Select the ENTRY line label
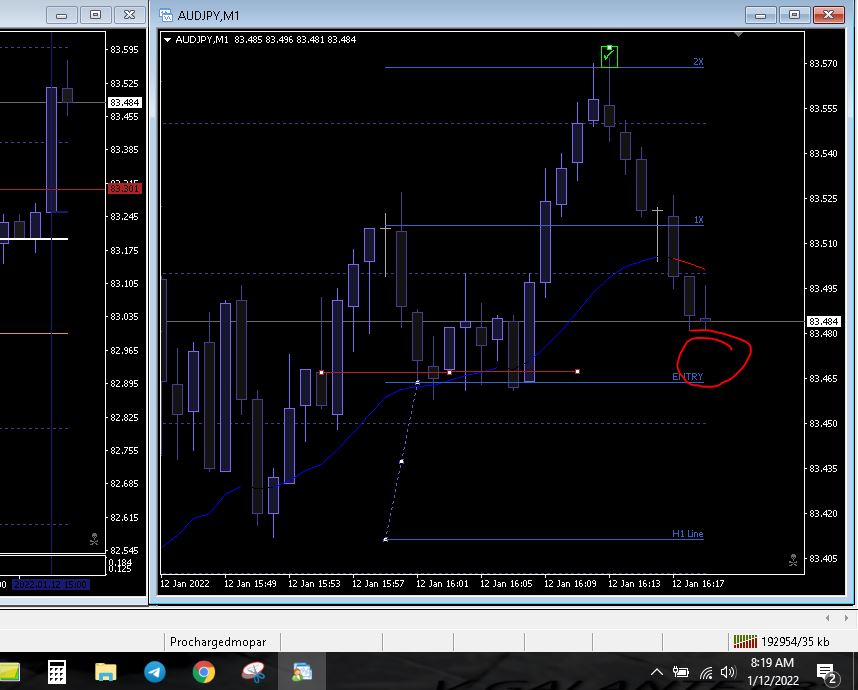Viewport: 858px width, 690px height. point(687,376)
